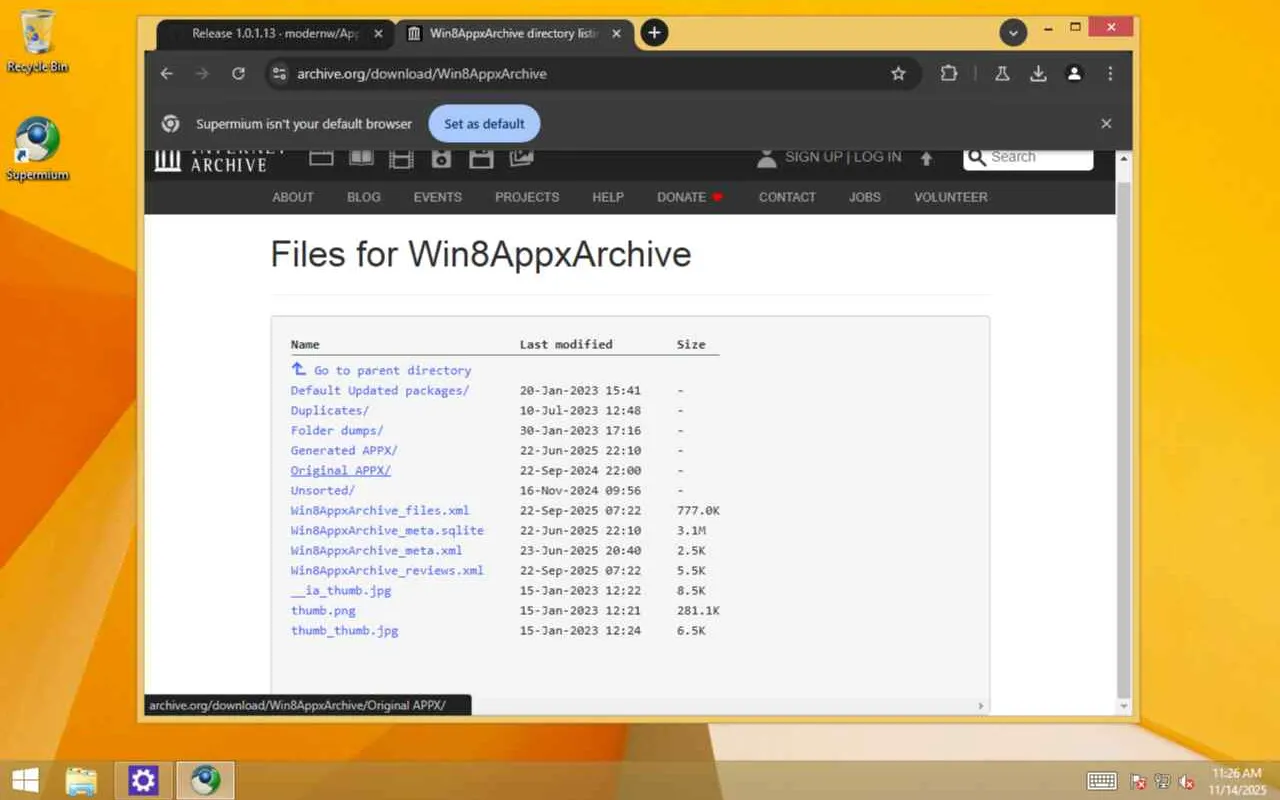Close the Release 1.0.1.13 tab
The width and height of the screenshot is (1280, 800).
(378, 33)
